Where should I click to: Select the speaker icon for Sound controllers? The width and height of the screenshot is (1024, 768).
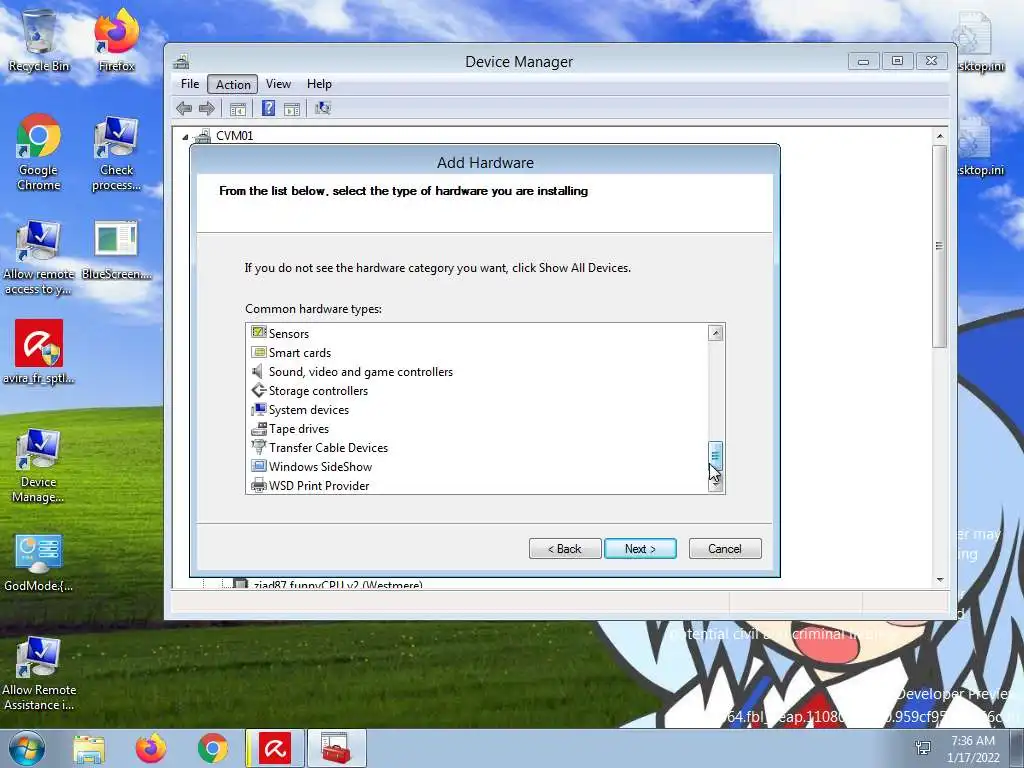click(x=259, y=371)
